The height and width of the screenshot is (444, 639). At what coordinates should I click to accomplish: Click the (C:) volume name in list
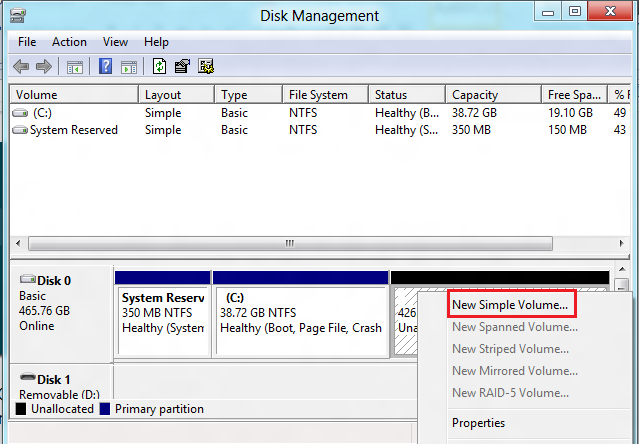(x=42, y=113)
